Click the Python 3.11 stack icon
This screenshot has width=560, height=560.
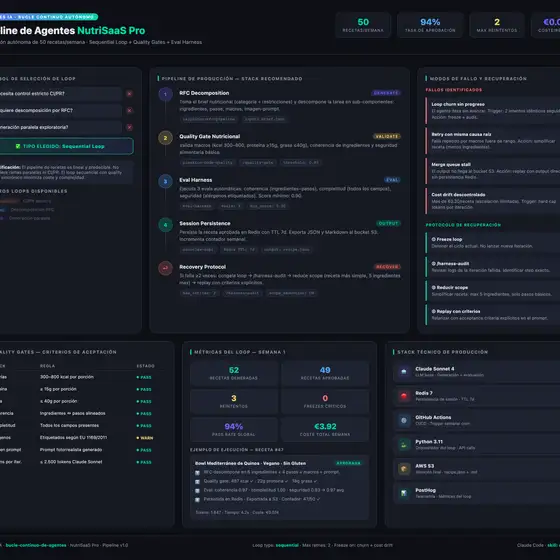pos(404,445)
